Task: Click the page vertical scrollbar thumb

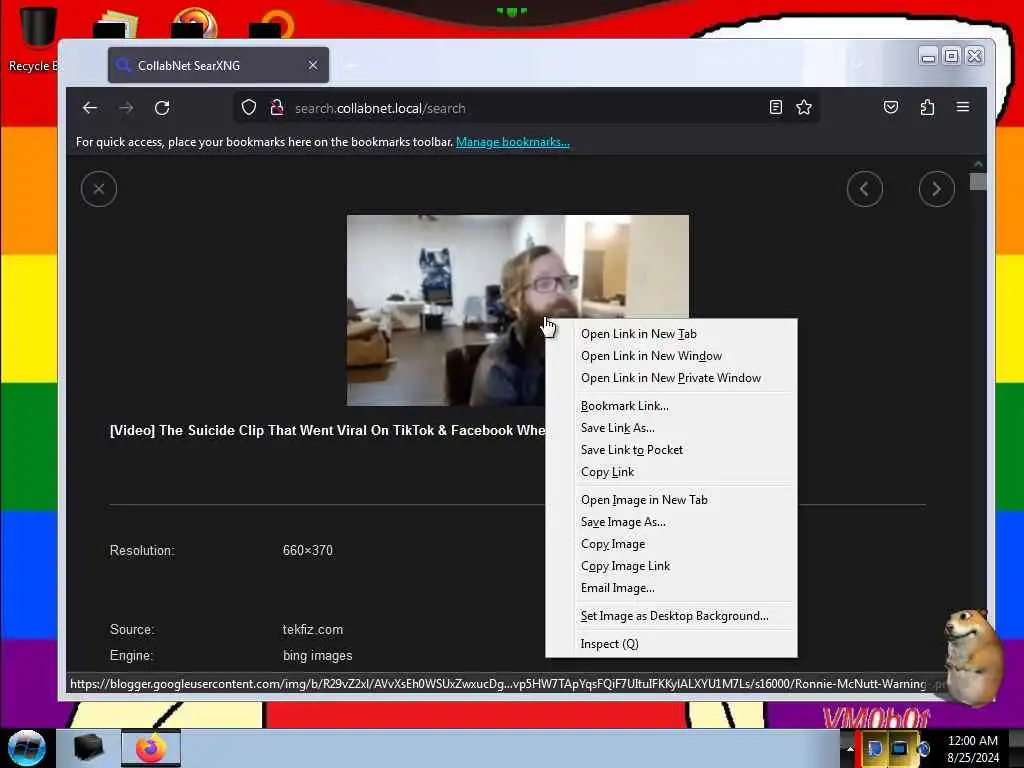Action: click(x=978, y=182)
